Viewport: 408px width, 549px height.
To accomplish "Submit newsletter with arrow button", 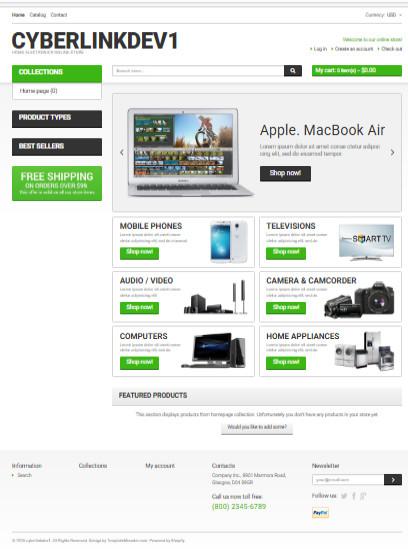I will click(393, 480).
